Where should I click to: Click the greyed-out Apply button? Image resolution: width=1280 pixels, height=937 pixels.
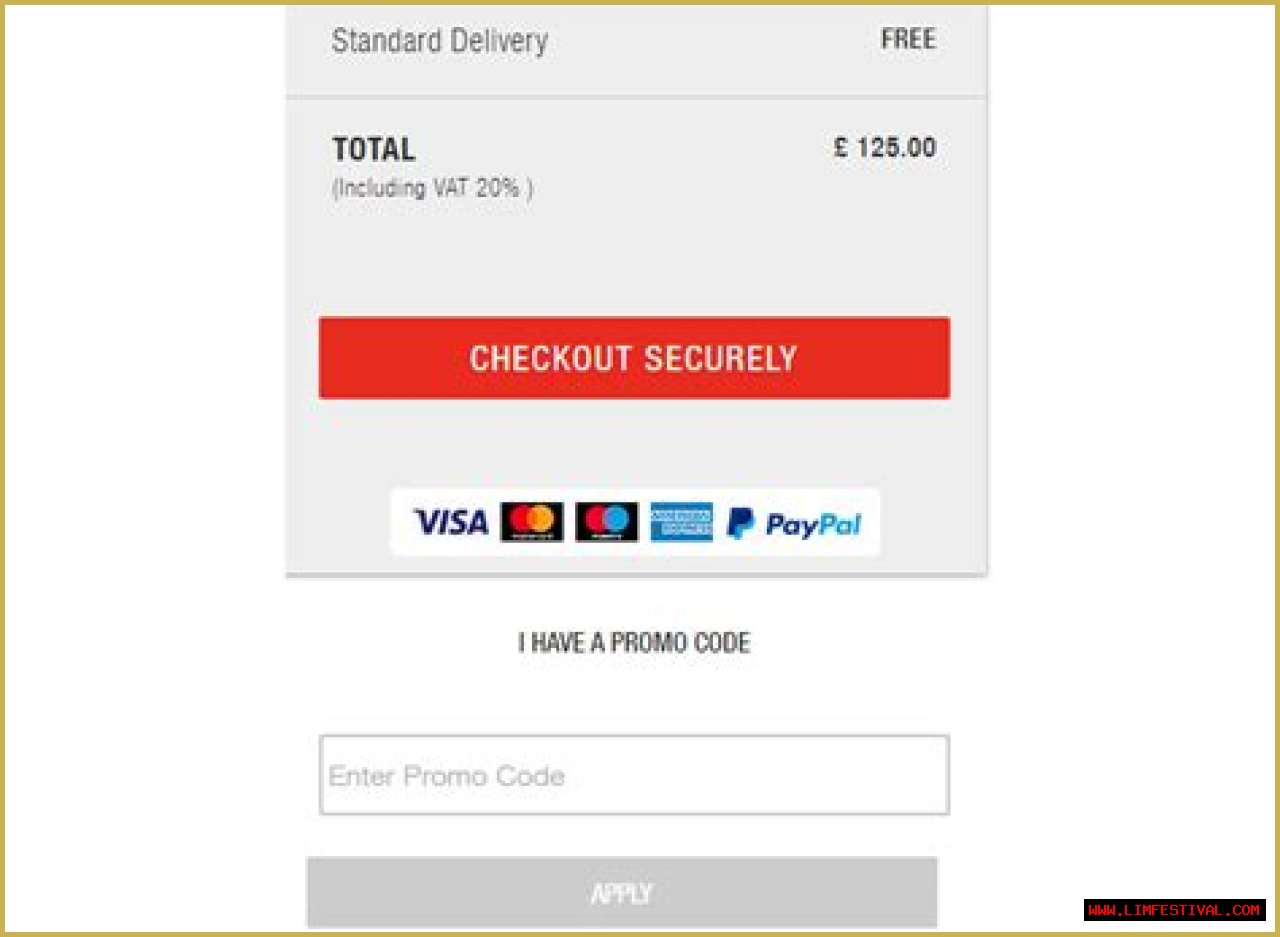(x=622, y=892)
